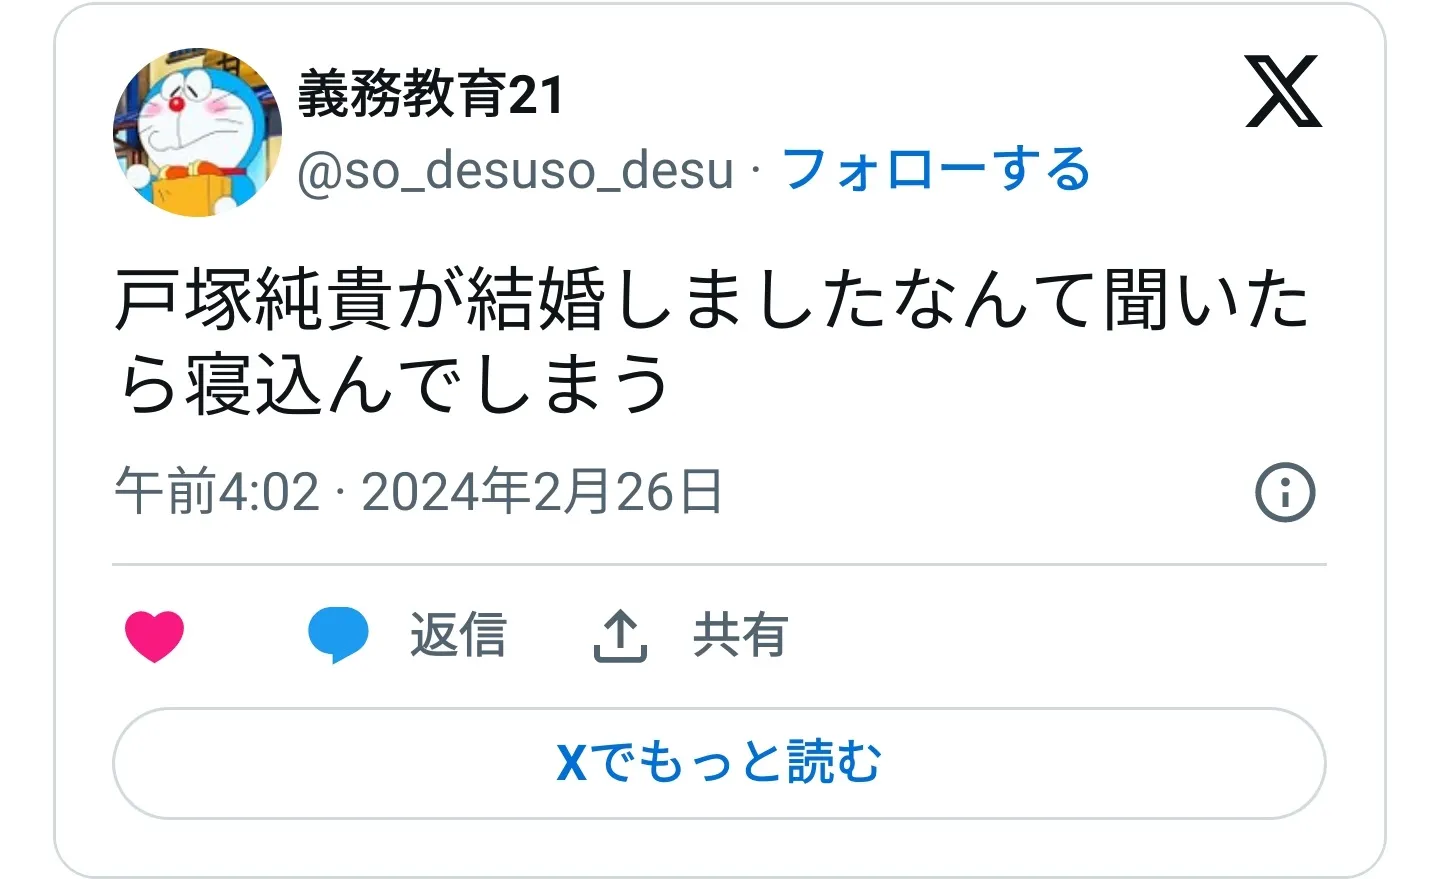Click the digits 21 in the display name
This screenshot has width=1440, height=879.
click(x=536, y=96)
